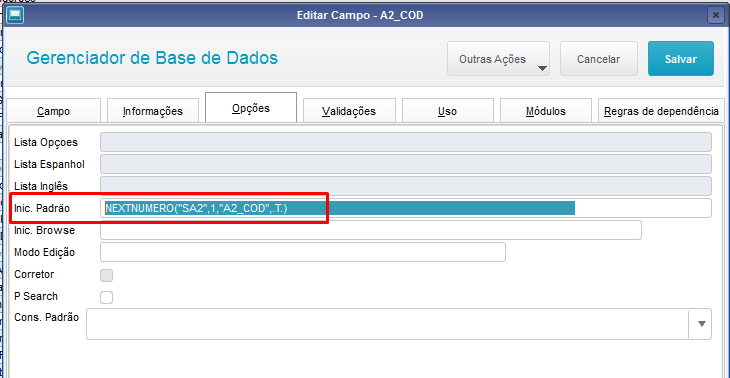Select the Opções tab
730x378 pixels.
(x=251, y=108)
